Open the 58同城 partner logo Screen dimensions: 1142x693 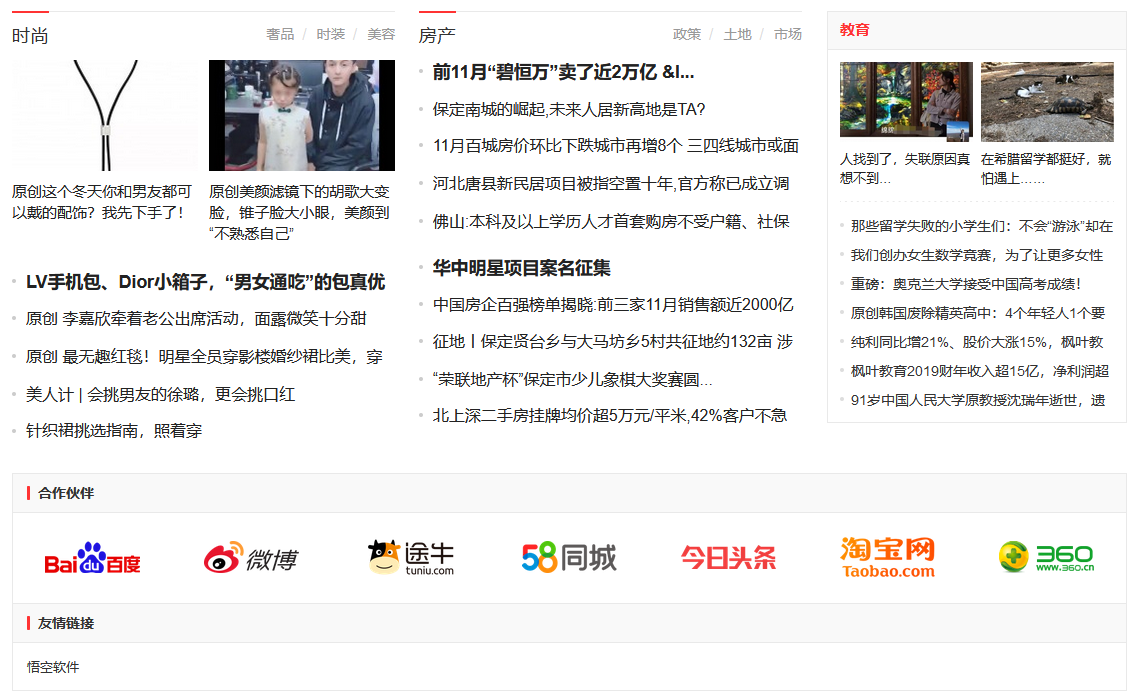569,558
